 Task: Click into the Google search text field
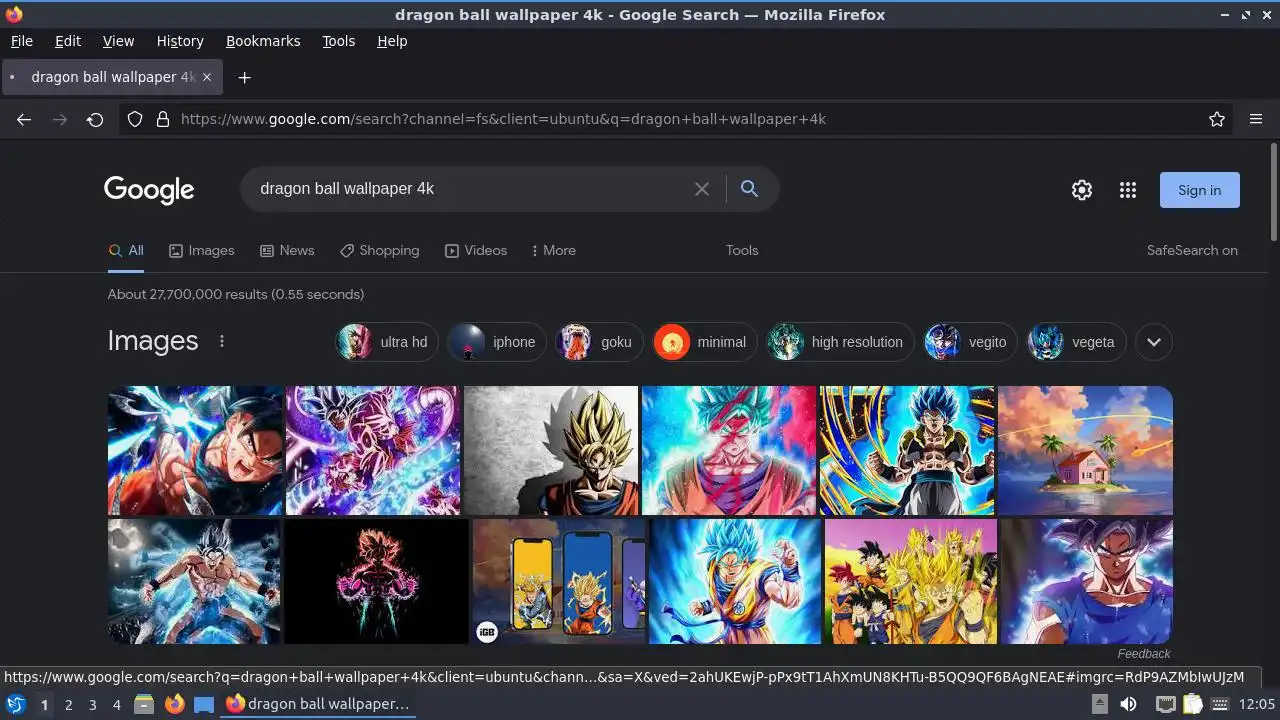[x=470, y=189]
